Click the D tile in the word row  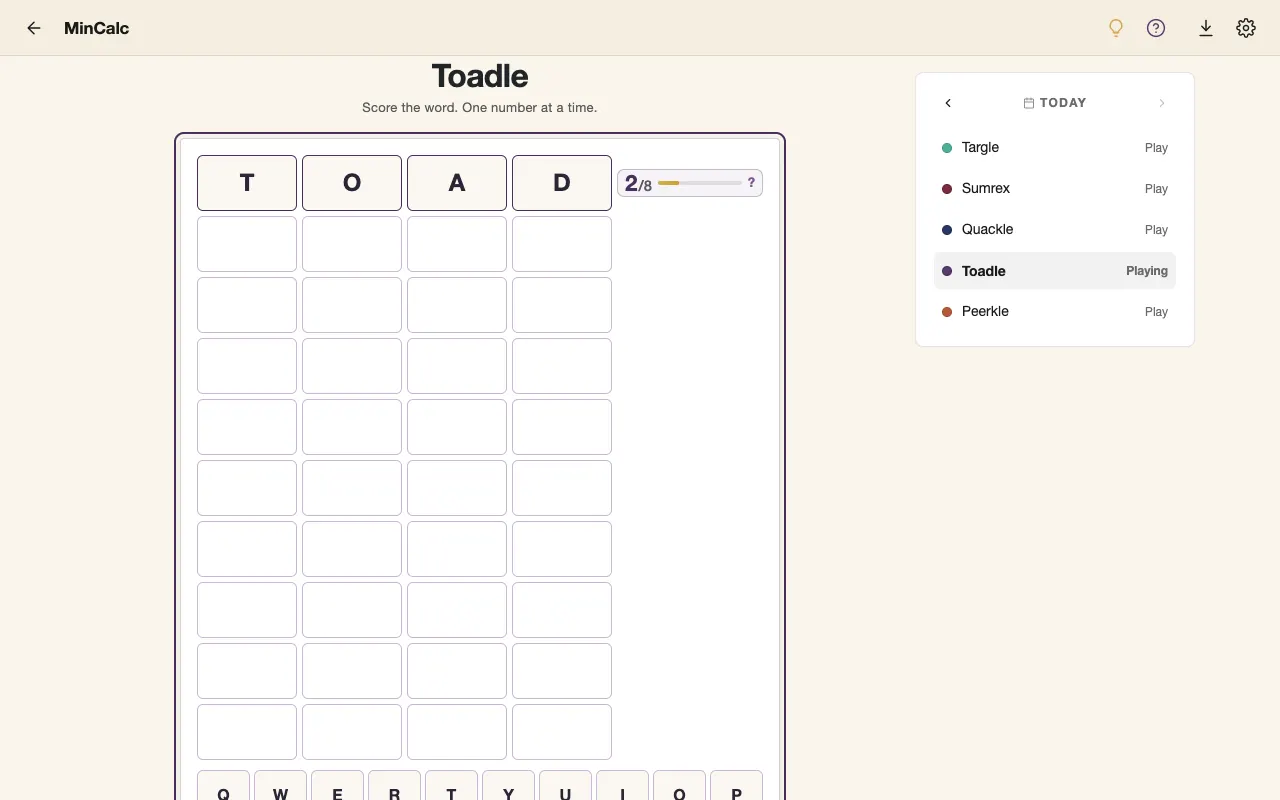coord(562,183)
